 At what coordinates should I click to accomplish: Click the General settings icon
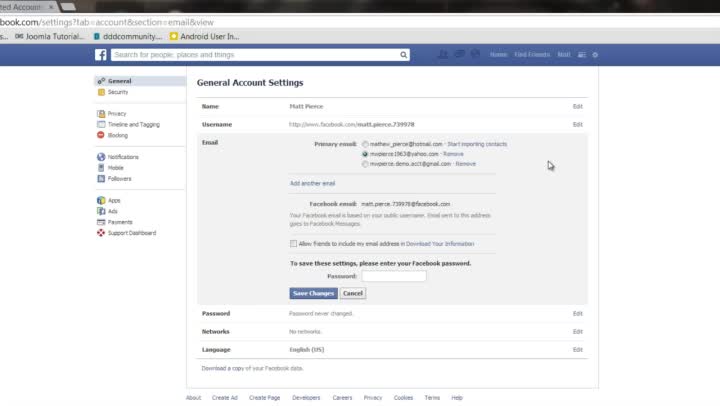coord(101,81)
